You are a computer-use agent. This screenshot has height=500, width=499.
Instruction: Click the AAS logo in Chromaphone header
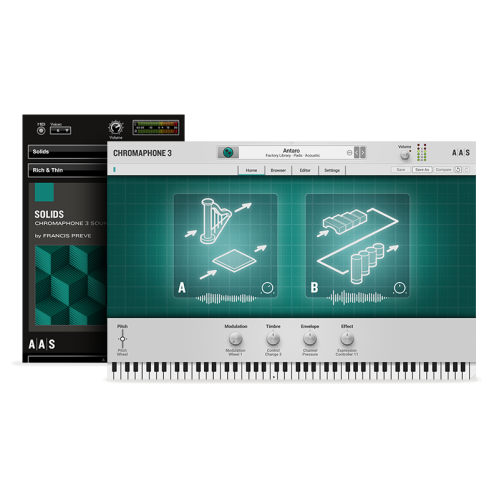461,153
